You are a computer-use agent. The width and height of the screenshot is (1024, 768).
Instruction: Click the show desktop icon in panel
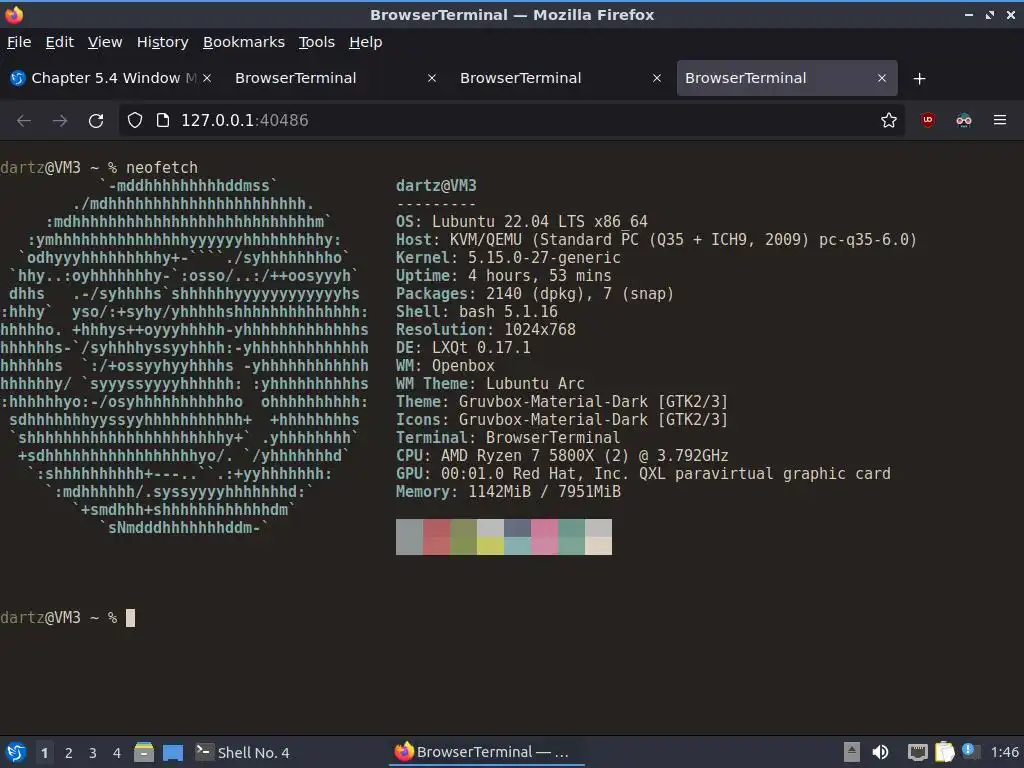(x=173, y=752)
